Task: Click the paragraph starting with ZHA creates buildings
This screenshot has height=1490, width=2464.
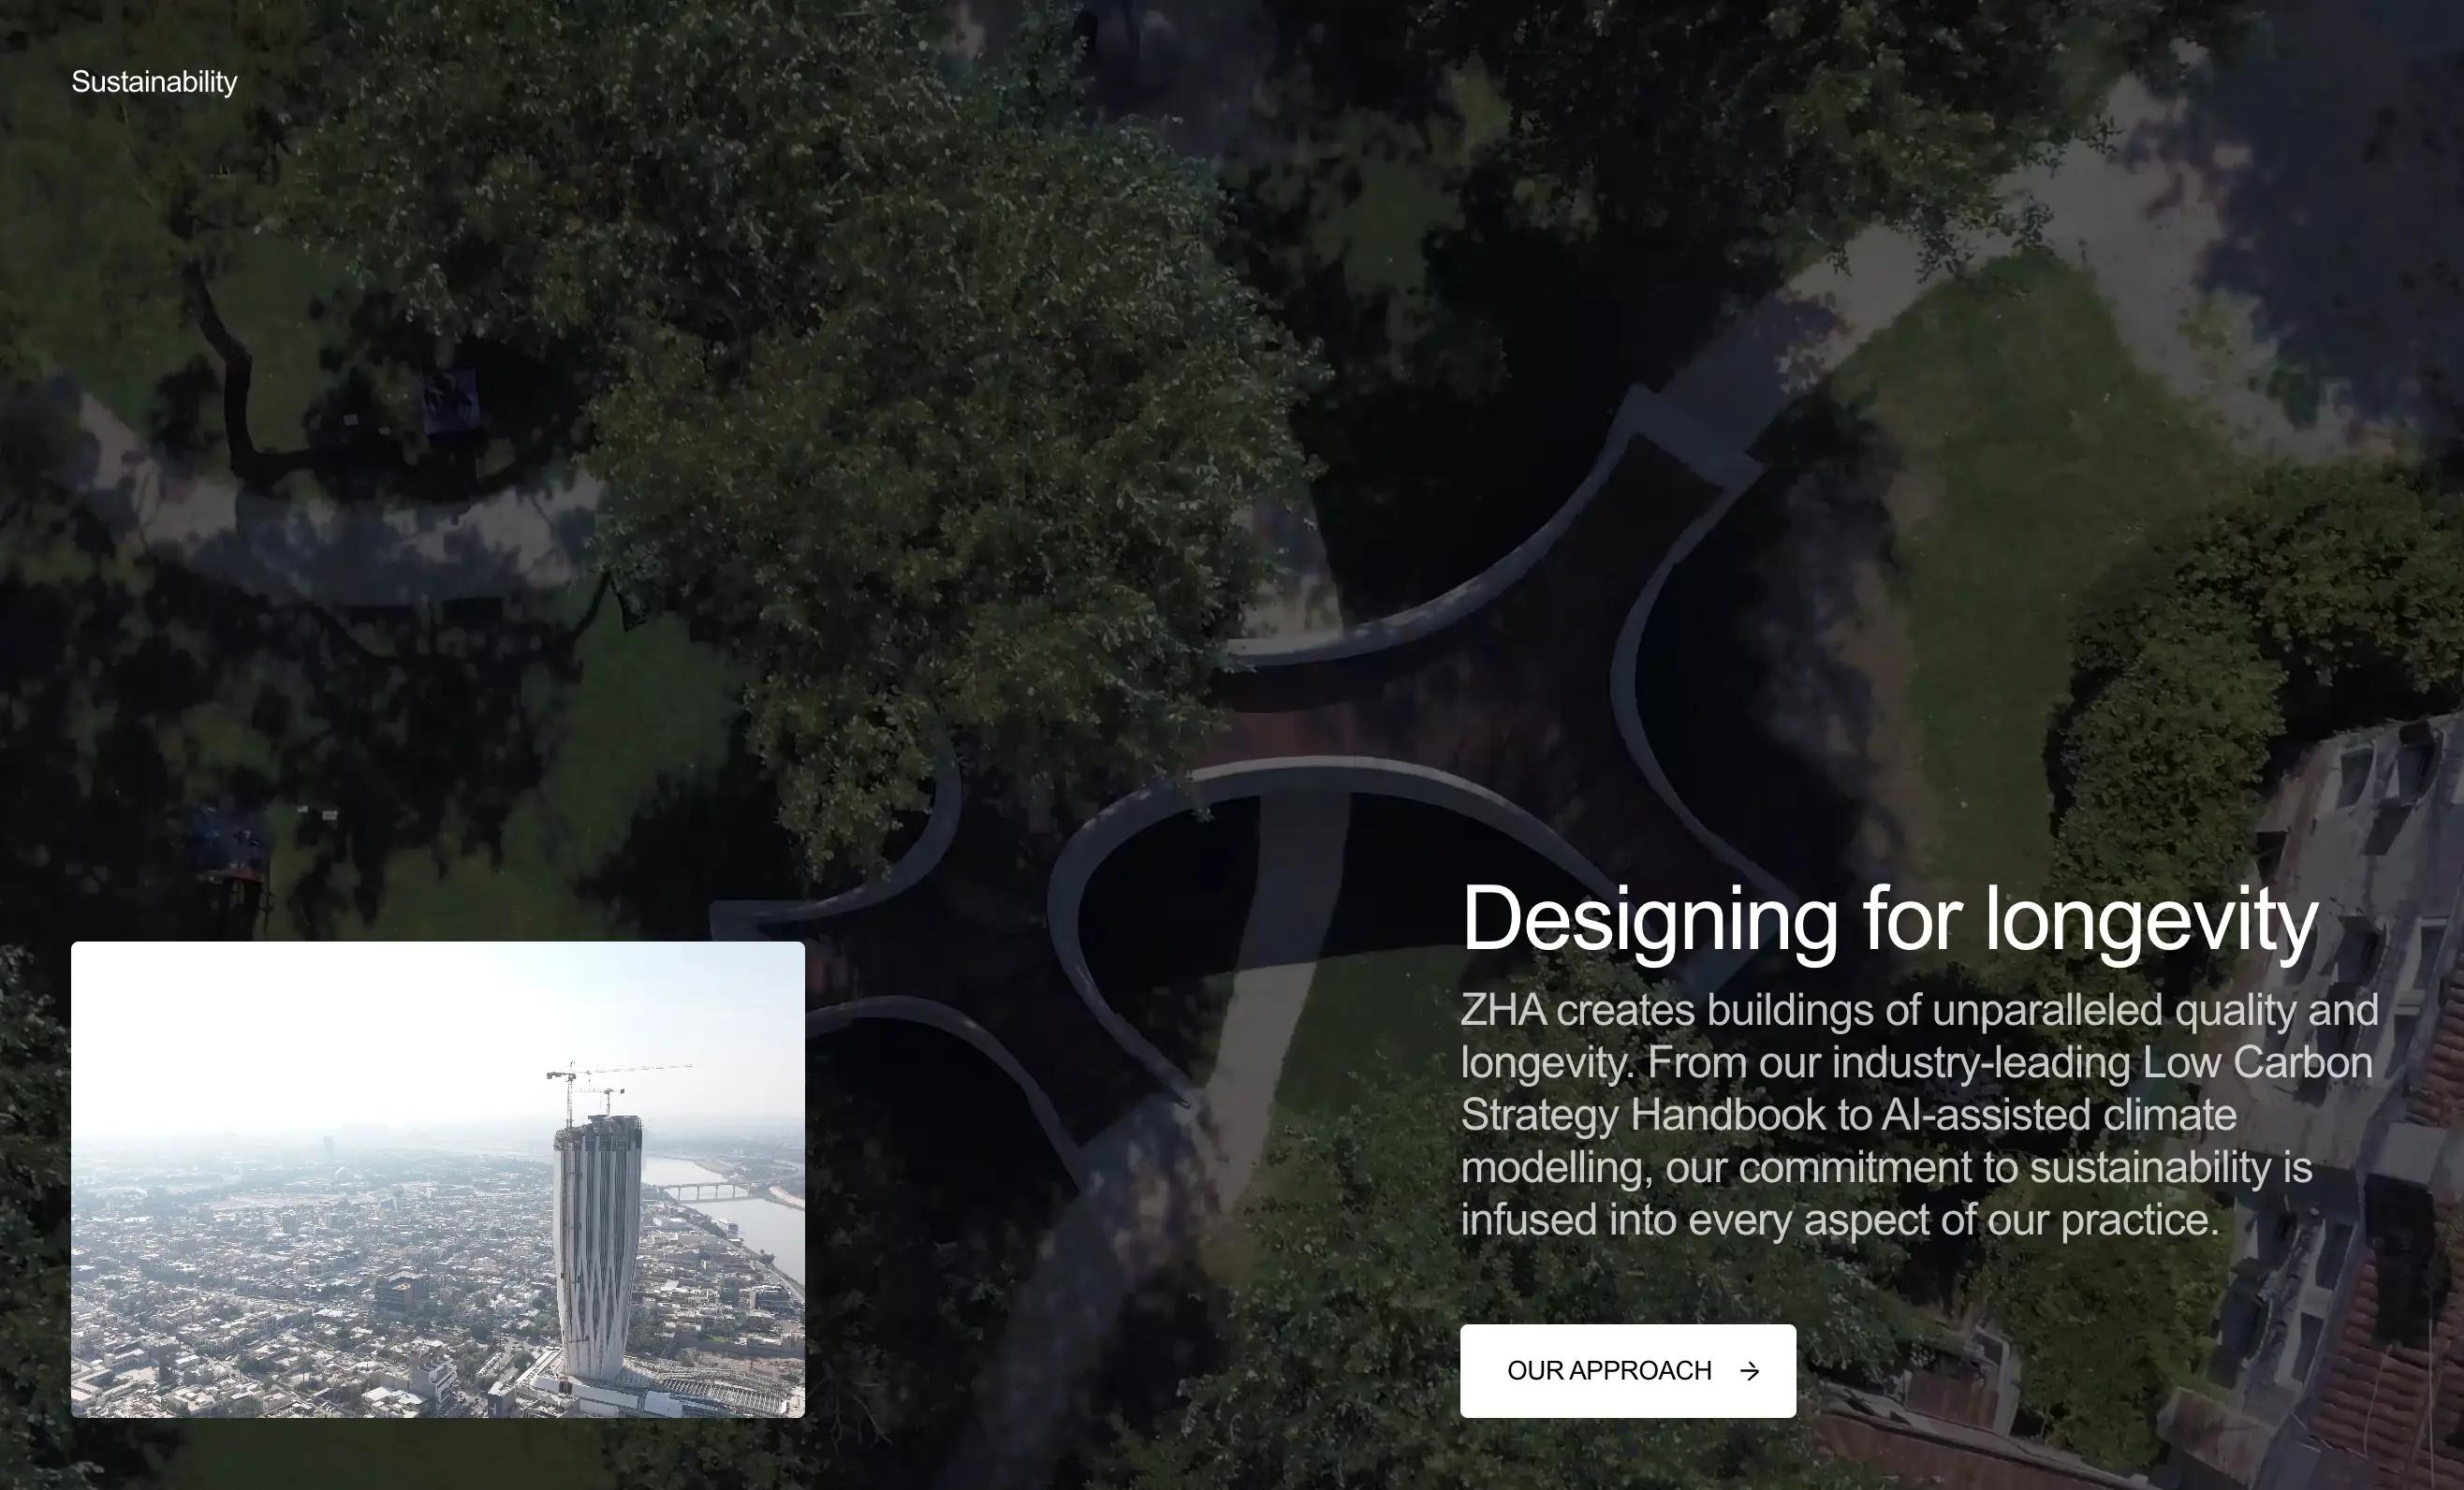Action: pyautogui.click(x=1919, y=1115)
